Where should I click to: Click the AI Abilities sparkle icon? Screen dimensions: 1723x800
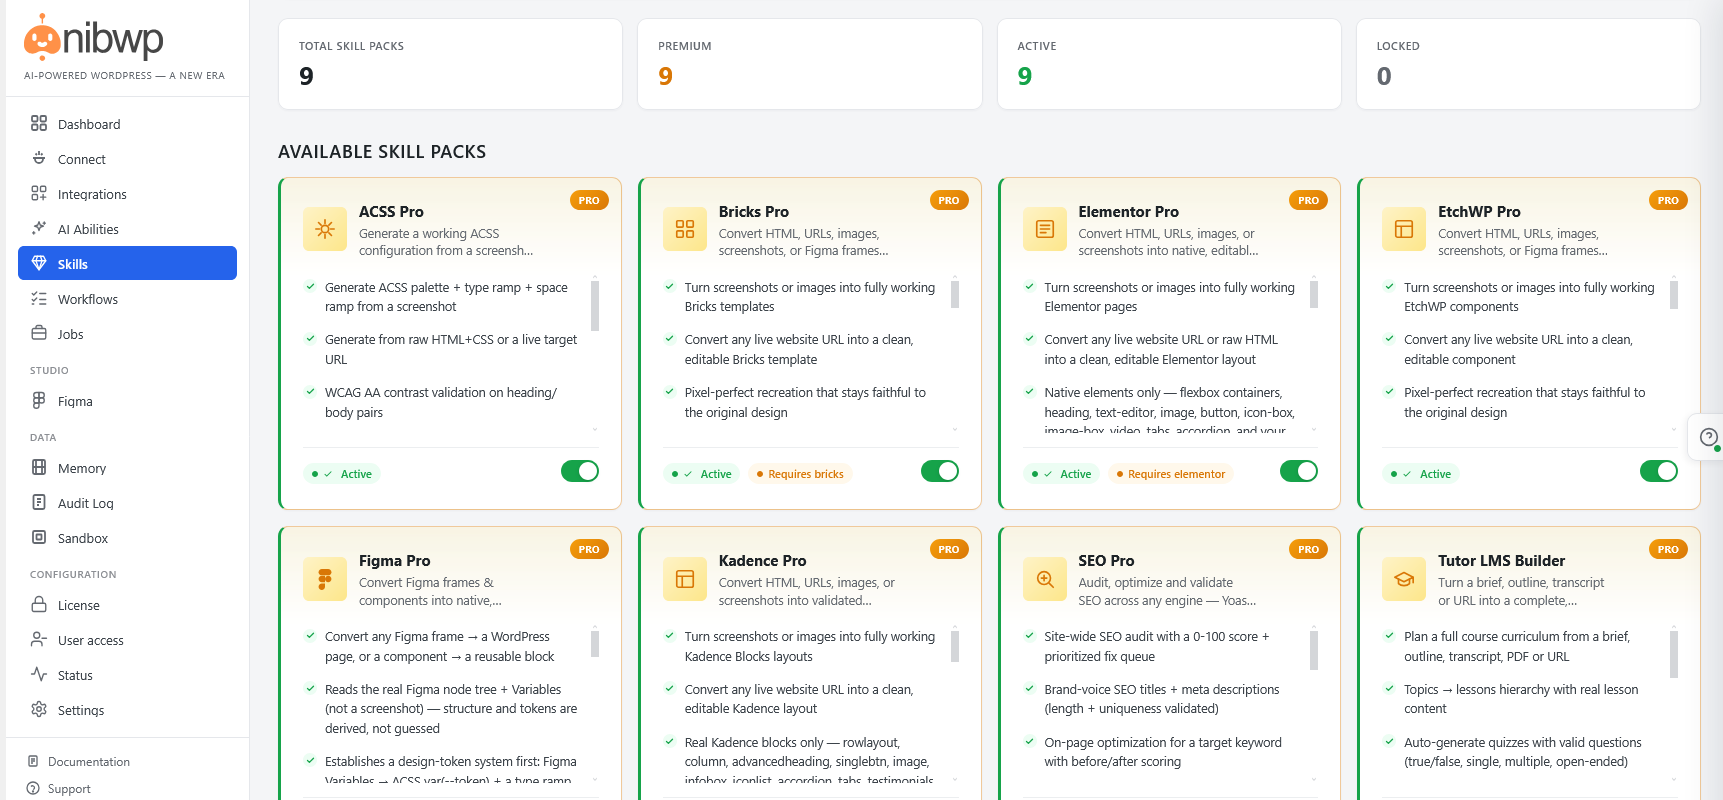coord(39,228)
